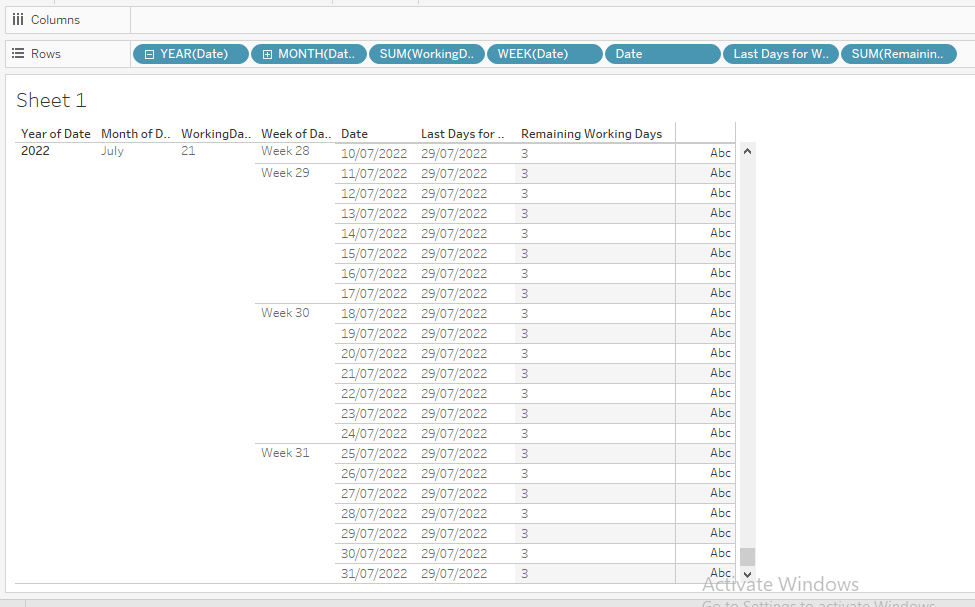
Task: Click the 10/07/2022 date cell
Action: coord(373,152)
